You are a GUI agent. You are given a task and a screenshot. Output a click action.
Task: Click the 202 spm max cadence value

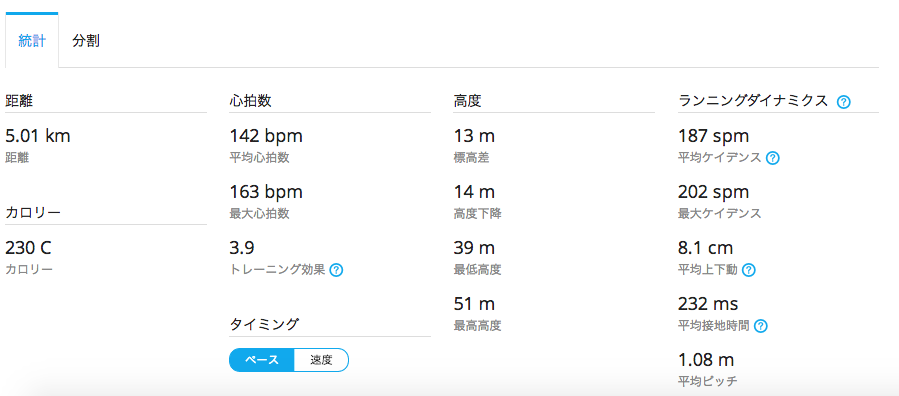(x=713, y=192)
